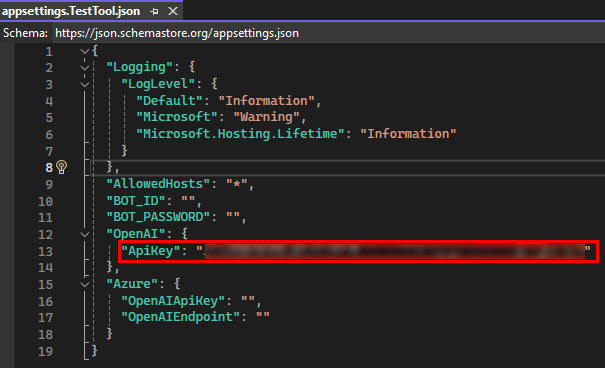
Task: Collapse the LogLevel section on line 3
Action: click(x=84, y=84)
